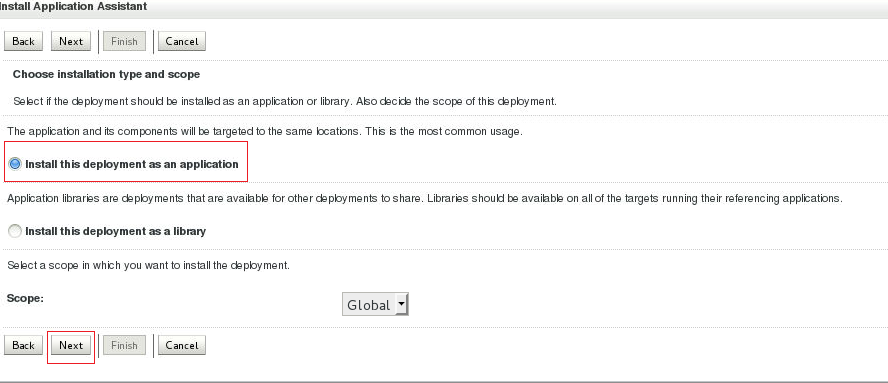Select the install as an application radio button

point(15,164)
